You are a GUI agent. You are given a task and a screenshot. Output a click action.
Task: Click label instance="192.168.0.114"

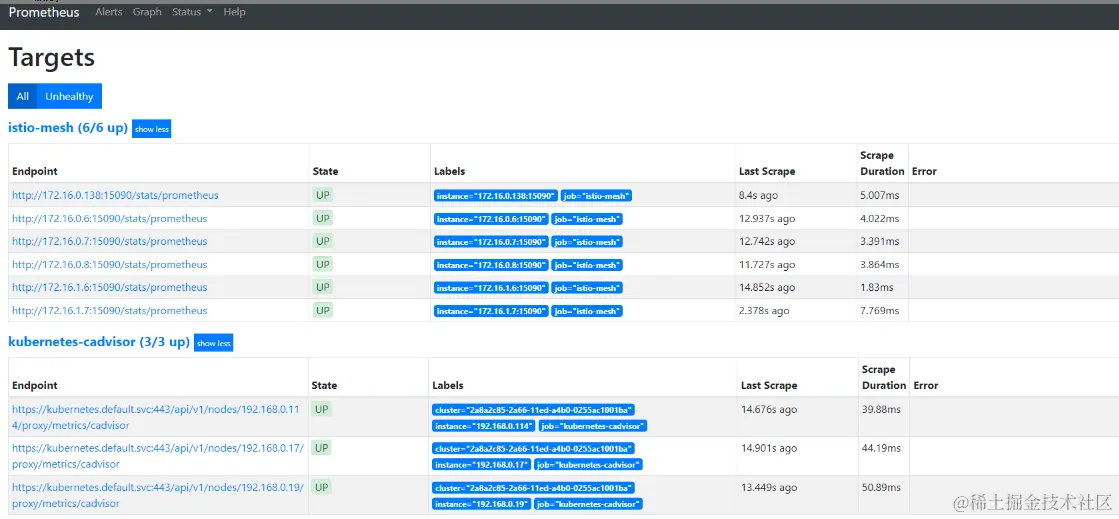click(x=484, y=426)
